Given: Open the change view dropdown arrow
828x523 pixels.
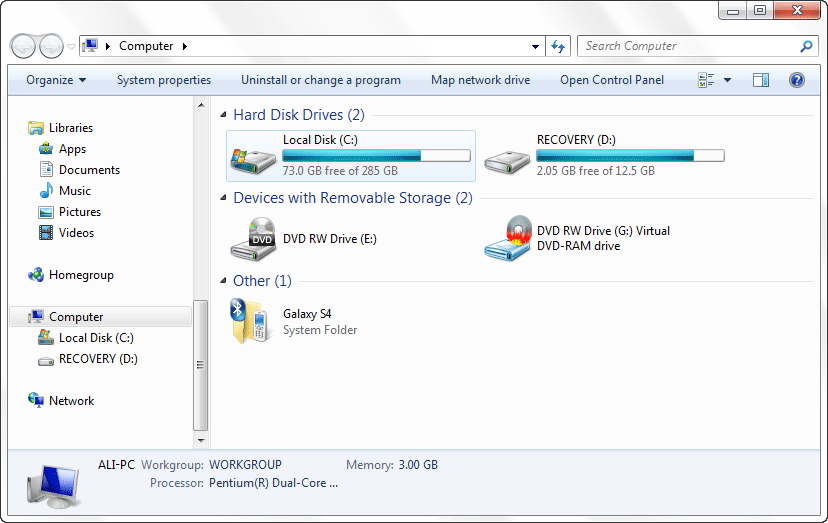Looking at the screenshot, I should (x=727, y=80).
